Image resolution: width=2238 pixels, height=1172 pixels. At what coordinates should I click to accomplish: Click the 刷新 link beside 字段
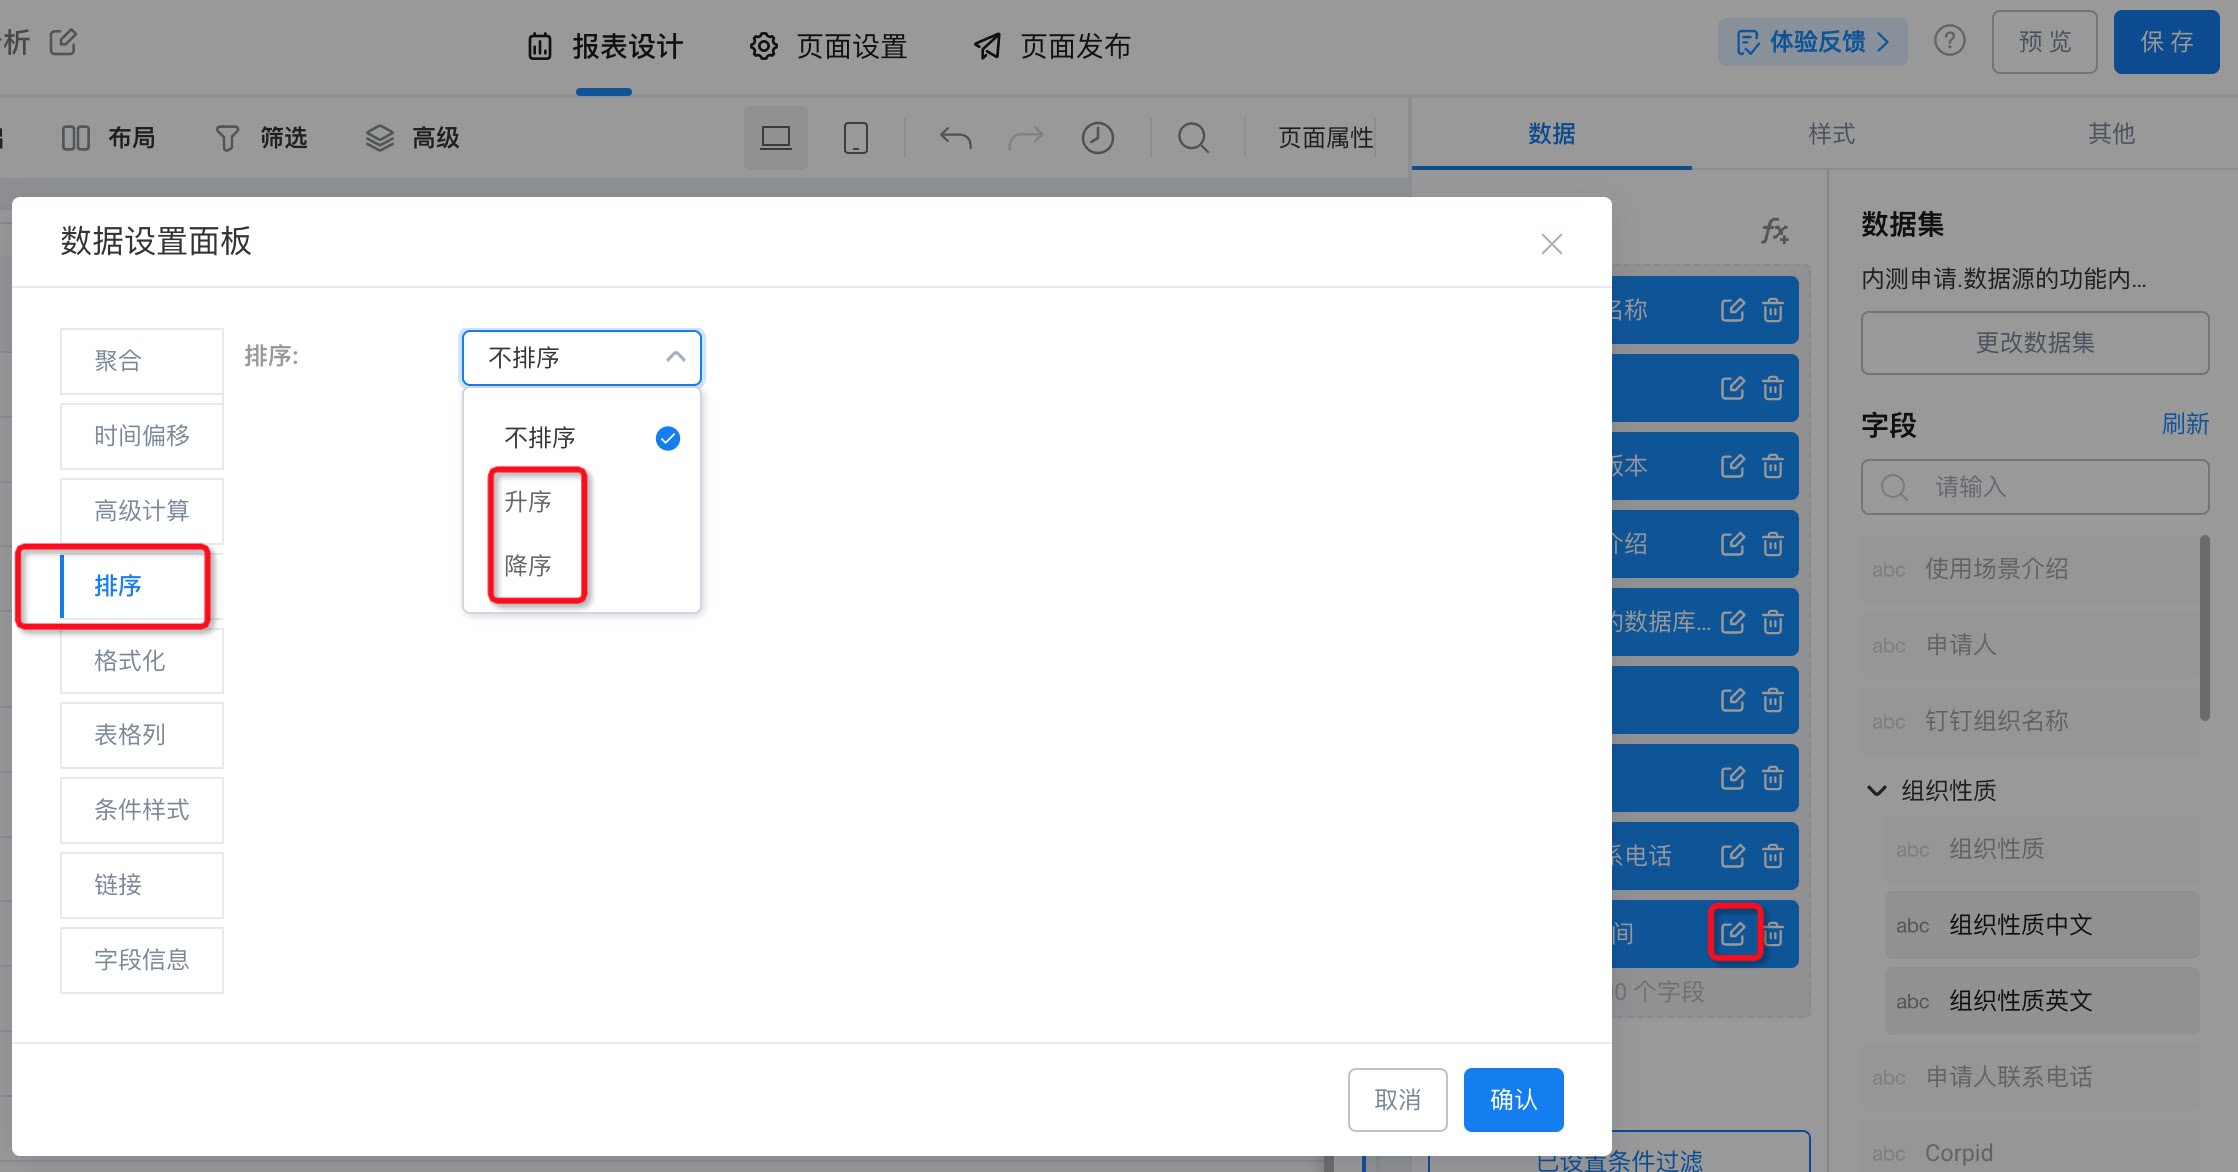pos(2185,424)
